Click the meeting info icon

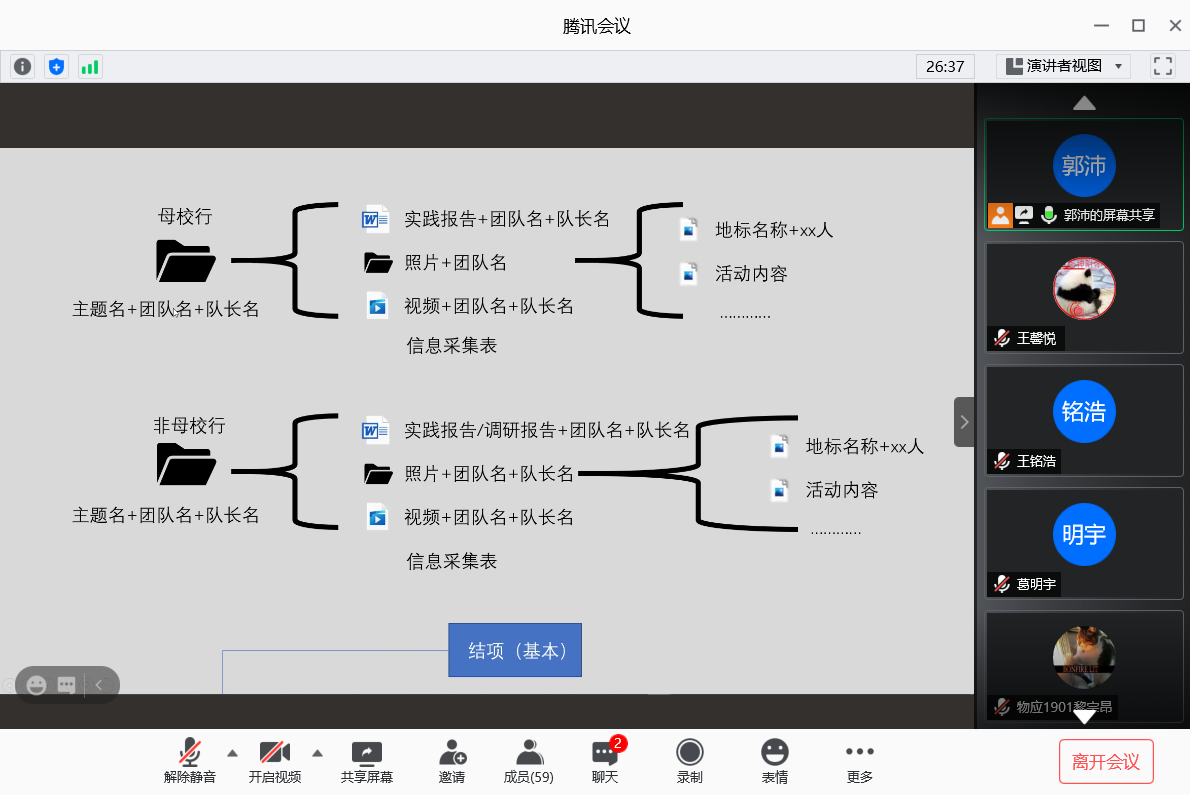coord(22,67)
